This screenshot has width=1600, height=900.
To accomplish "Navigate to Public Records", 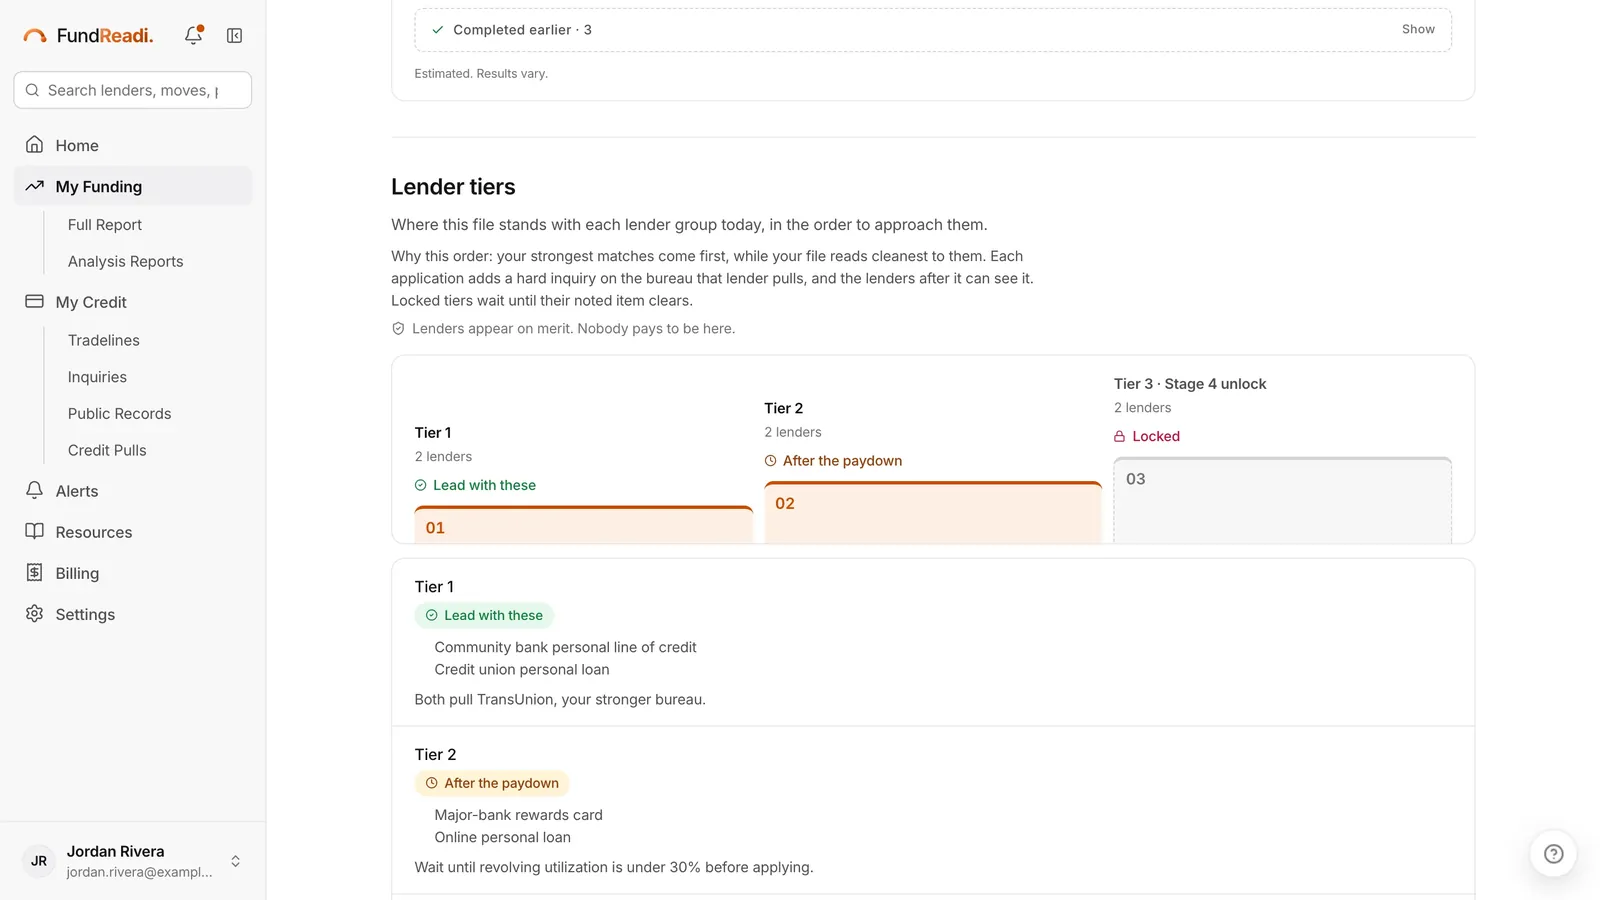I will (120, 413).
